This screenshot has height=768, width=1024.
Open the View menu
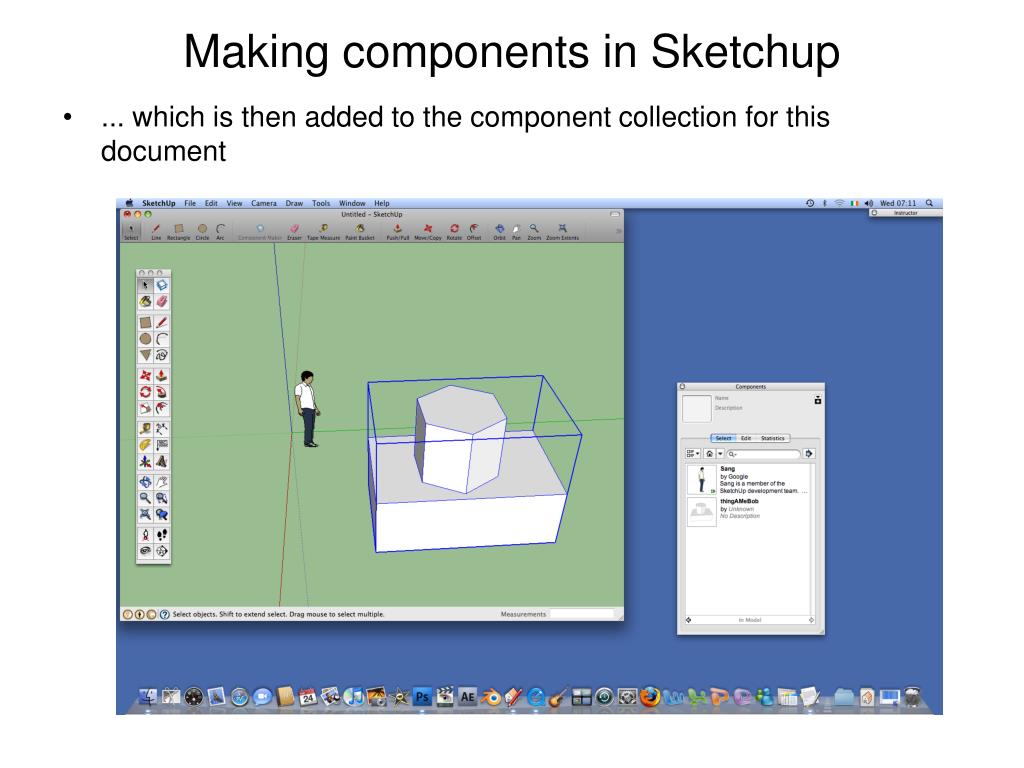pyautogui.click(x=234, y=203)
